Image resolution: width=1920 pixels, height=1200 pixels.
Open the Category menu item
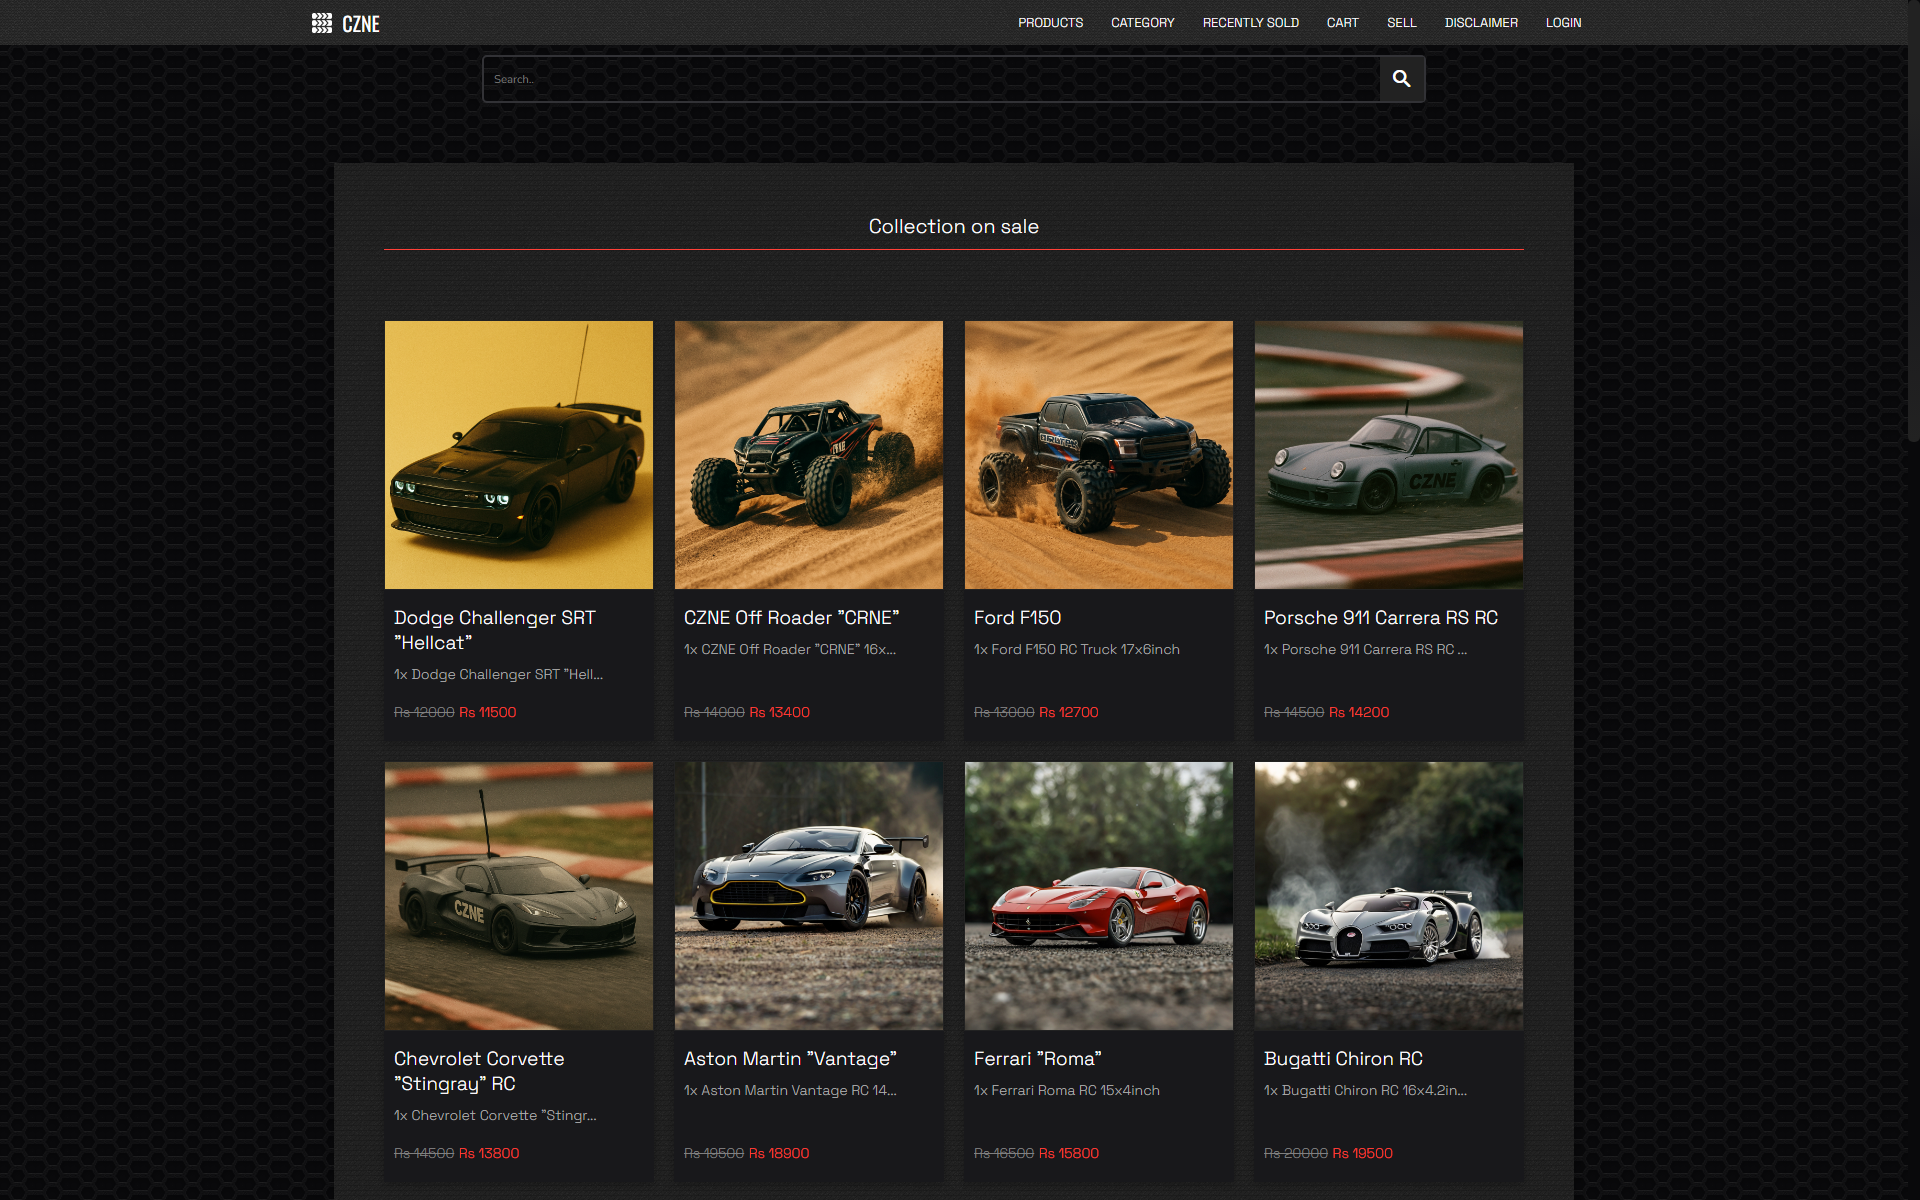click(x=1142, y=23)
